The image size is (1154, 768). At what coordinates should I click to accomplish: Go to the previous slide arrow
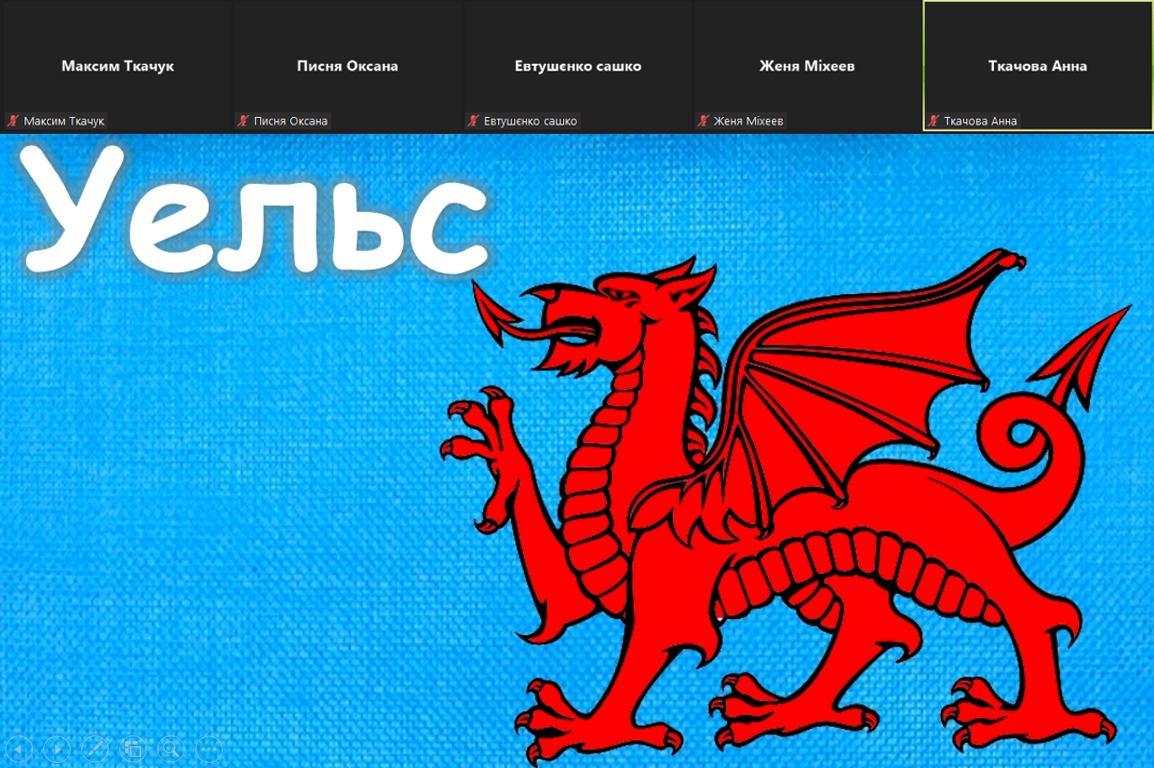tap(20, 747)
